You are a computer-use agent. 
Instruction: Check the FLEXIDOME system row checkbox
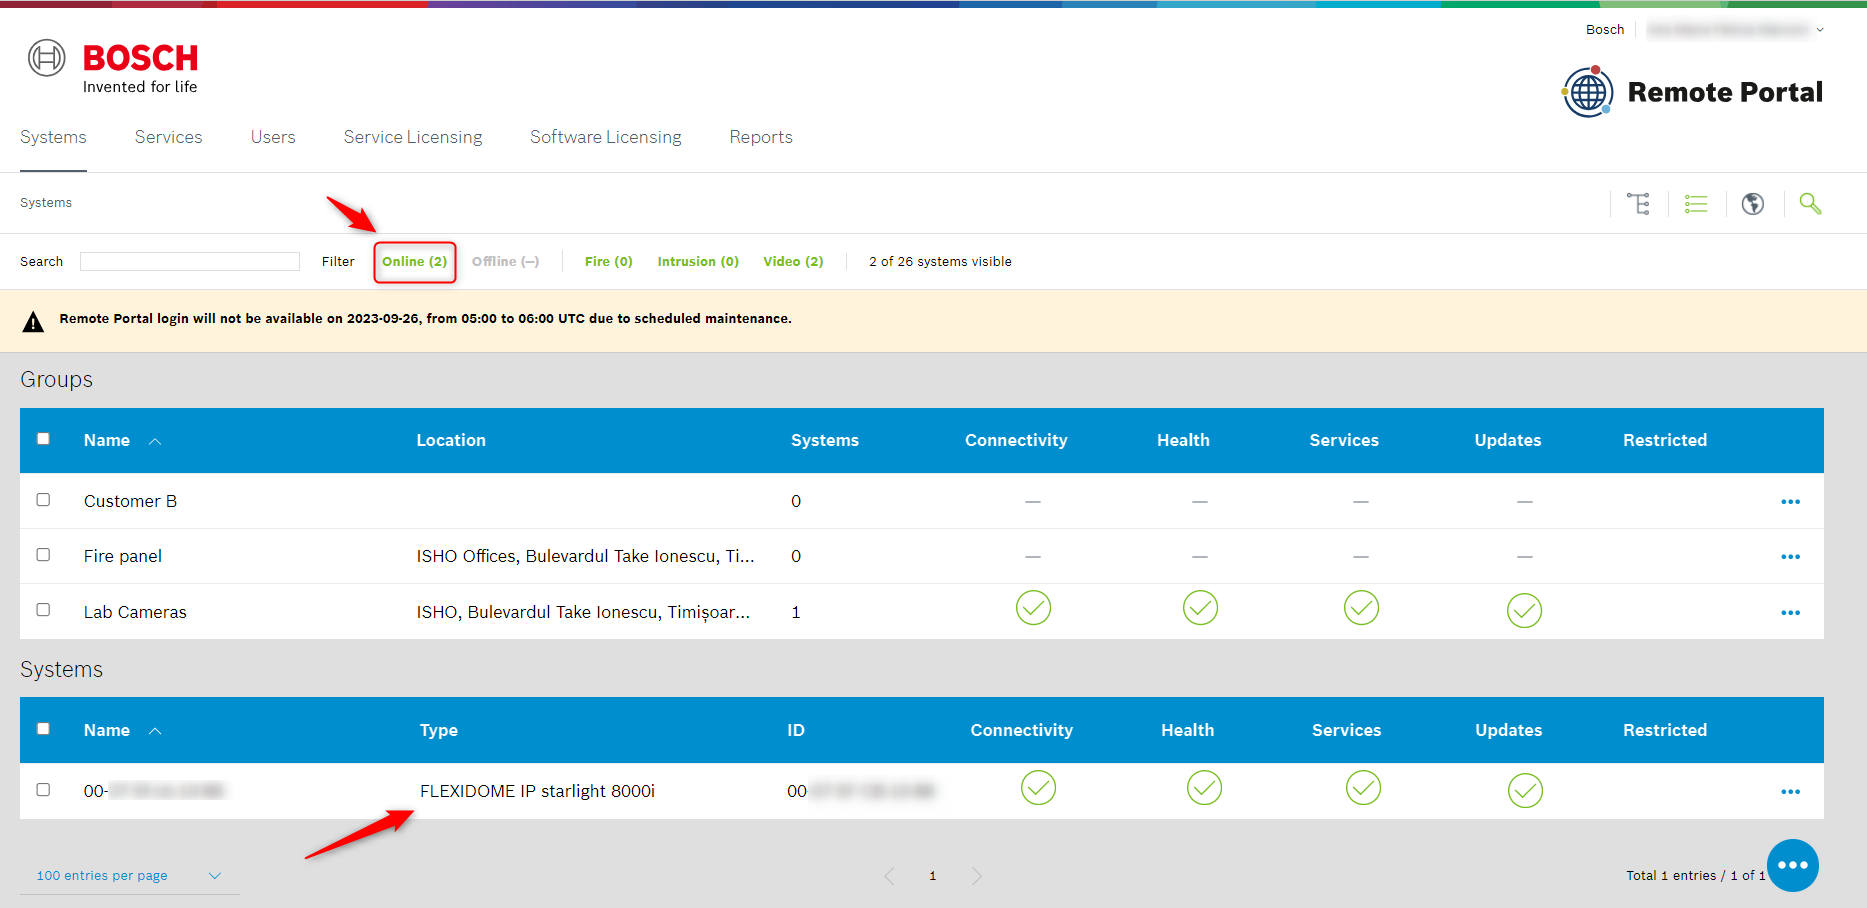(x=43, y=790)
